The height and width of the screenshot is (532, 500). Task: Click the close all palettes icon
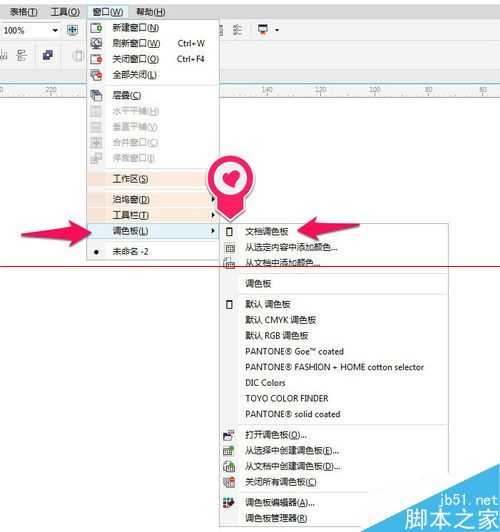229,482
